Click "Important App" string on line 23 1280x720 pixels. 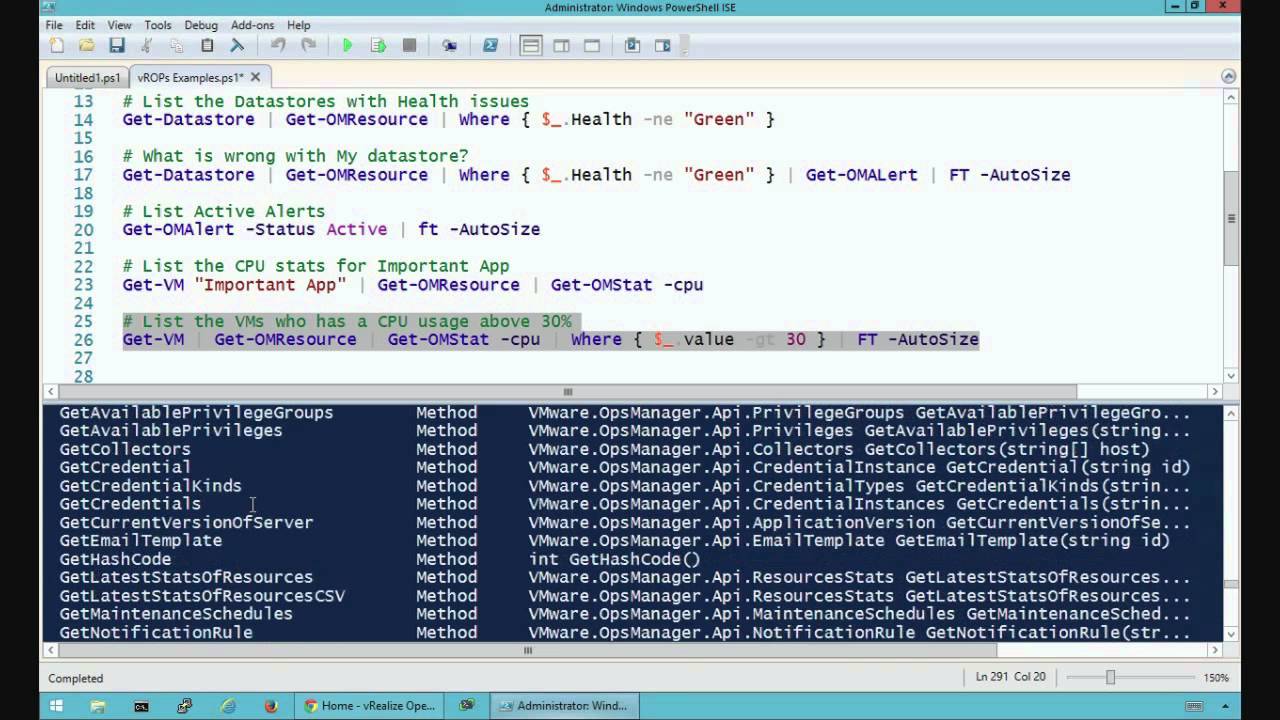(x=270, y=284)
